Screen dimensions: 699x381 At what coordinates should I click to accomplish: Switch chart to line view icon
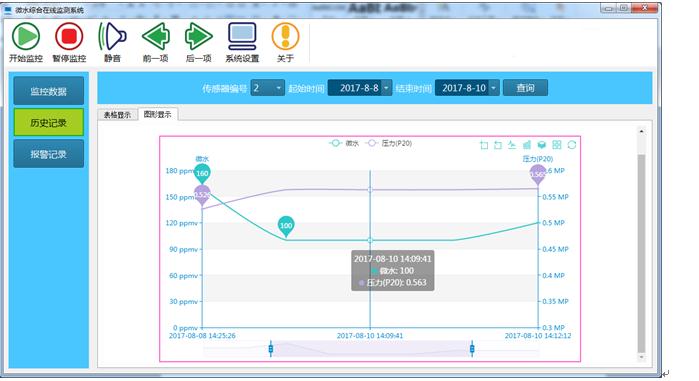(512, 145)
